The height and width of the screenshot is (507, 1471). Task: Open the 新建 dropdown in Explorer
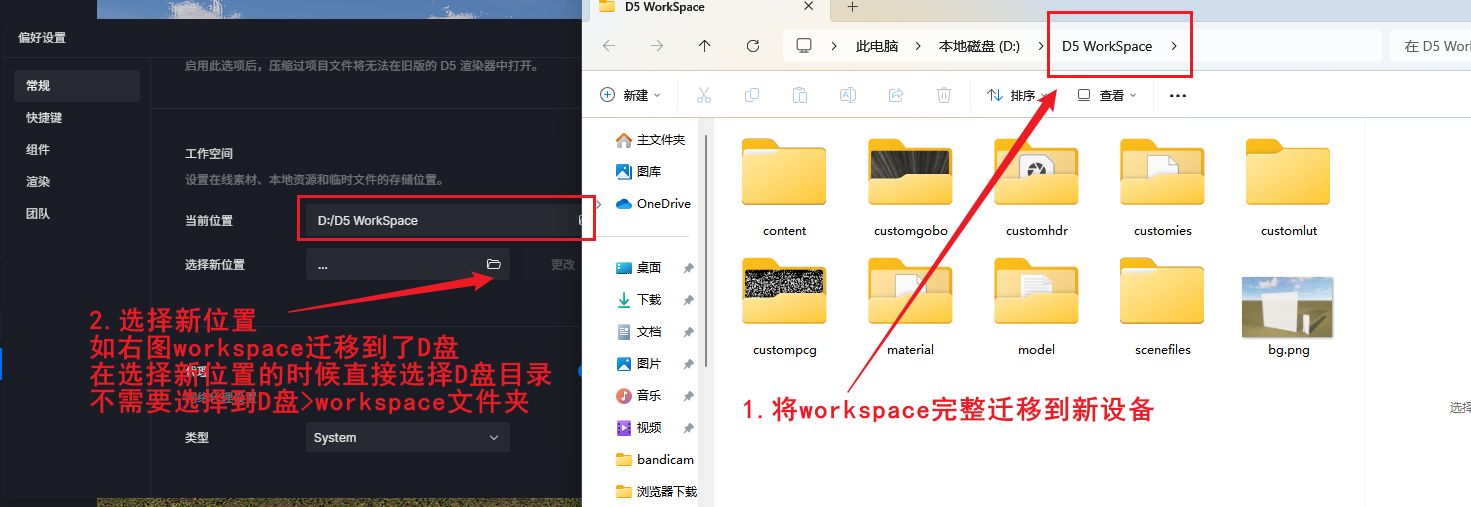point(630,95)
